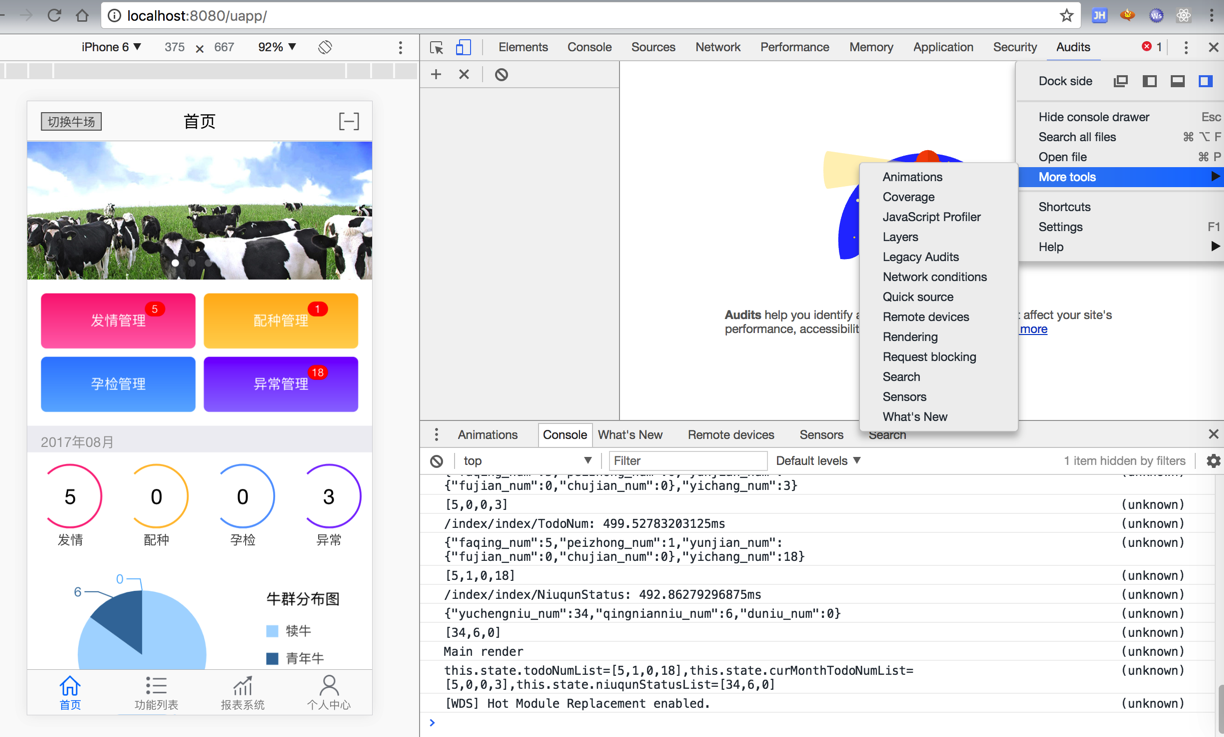Tap the 孕检管理 button
This screenshot has width=1224, height=737.
(x=118, y=384)
